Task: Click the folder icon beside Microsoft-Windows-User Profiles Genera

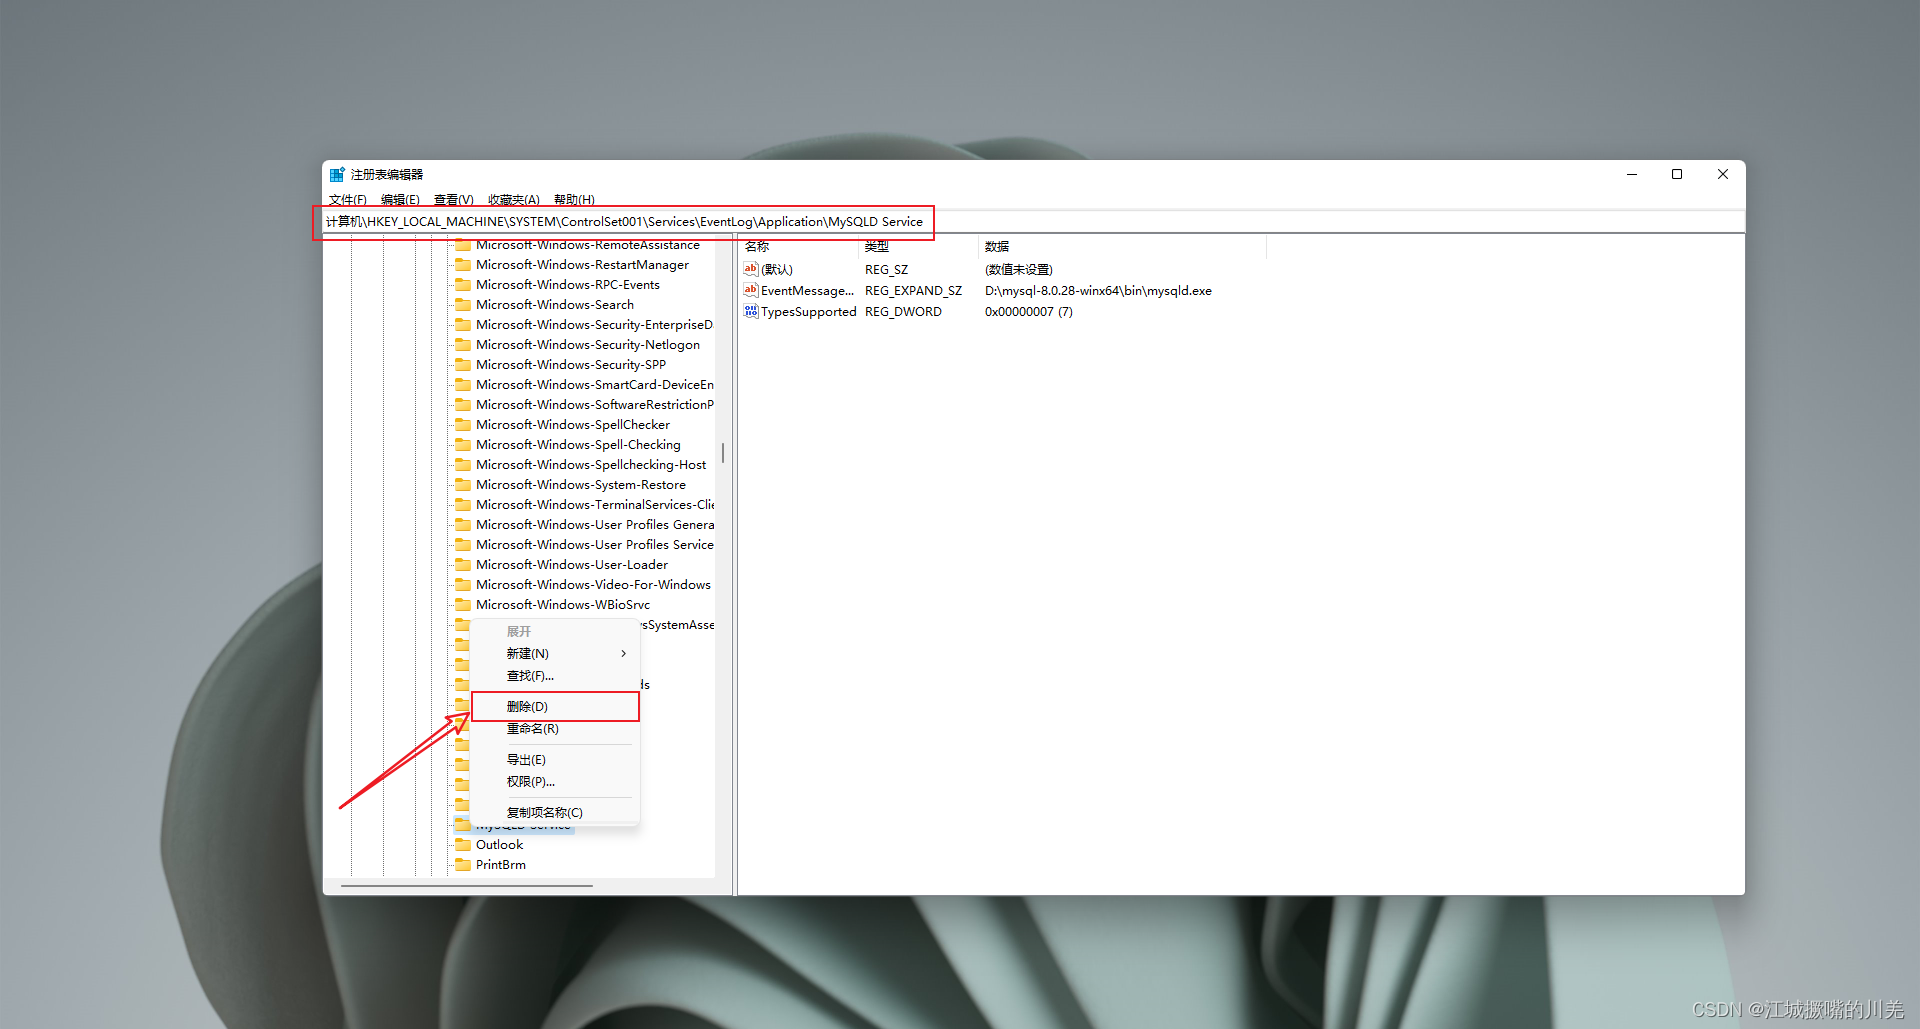Action: tap(462, 525)
